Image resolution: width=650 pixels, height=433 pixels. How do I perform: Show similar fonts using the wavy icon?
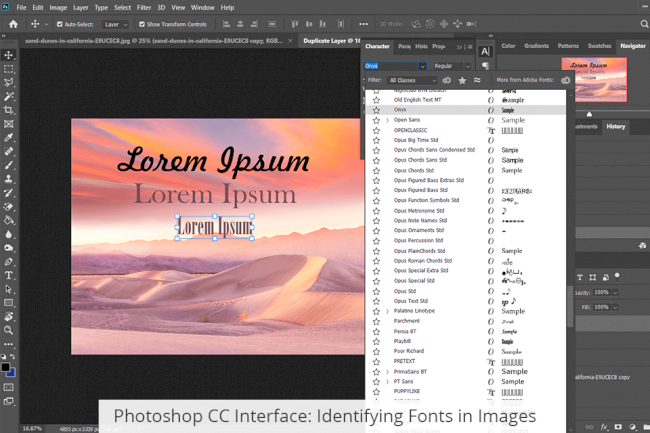click(x=479, y=80)
